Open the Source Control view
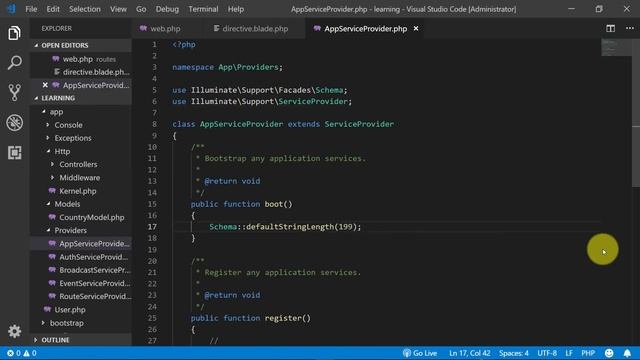 pos(14,93)
